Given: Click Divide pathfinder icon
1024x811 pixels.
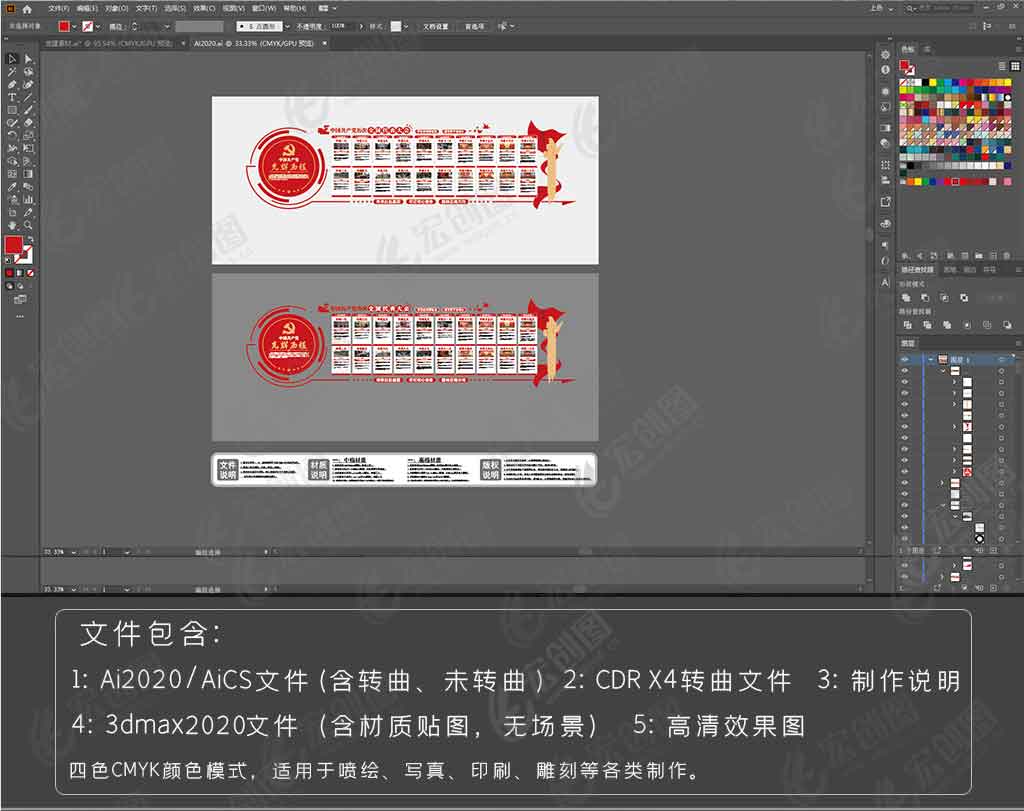Looking at the screenshot, I should (x=908, y=325).
